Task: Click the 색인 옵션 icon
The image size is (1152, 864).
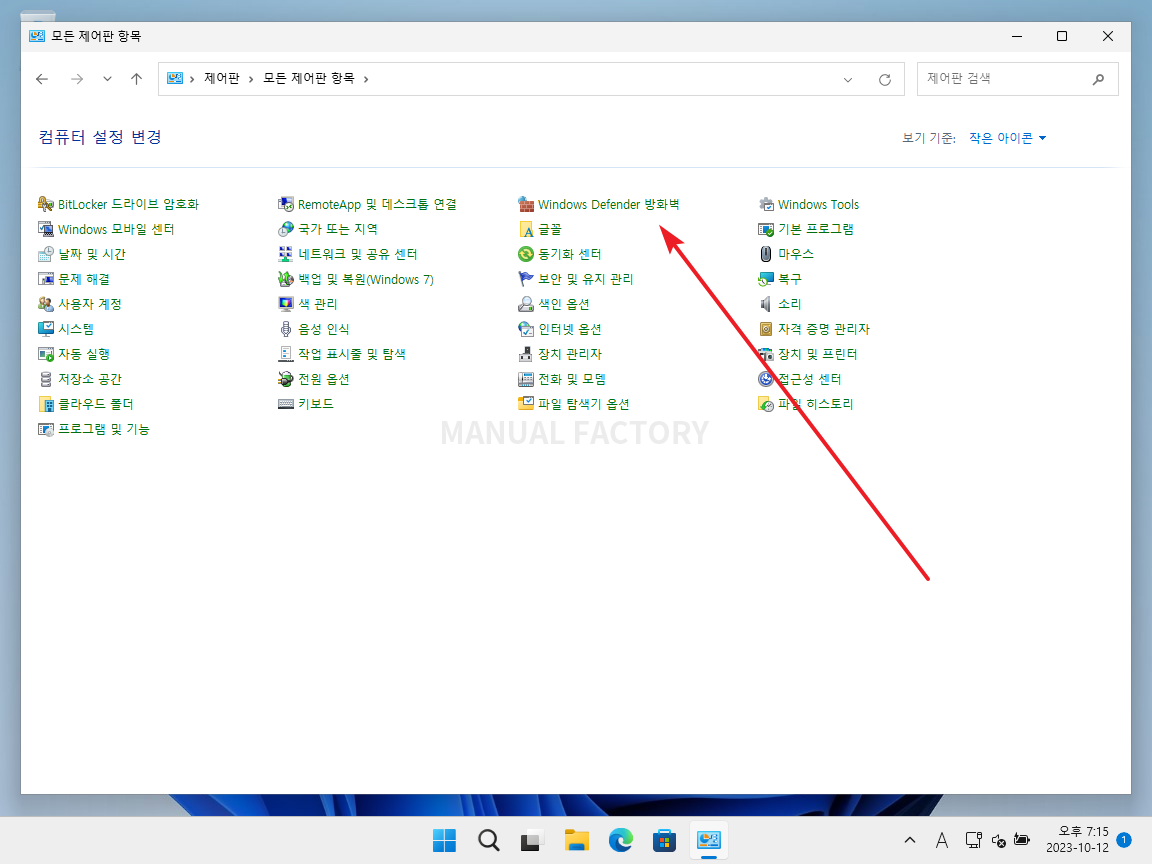Action: [x=526, y=304]
